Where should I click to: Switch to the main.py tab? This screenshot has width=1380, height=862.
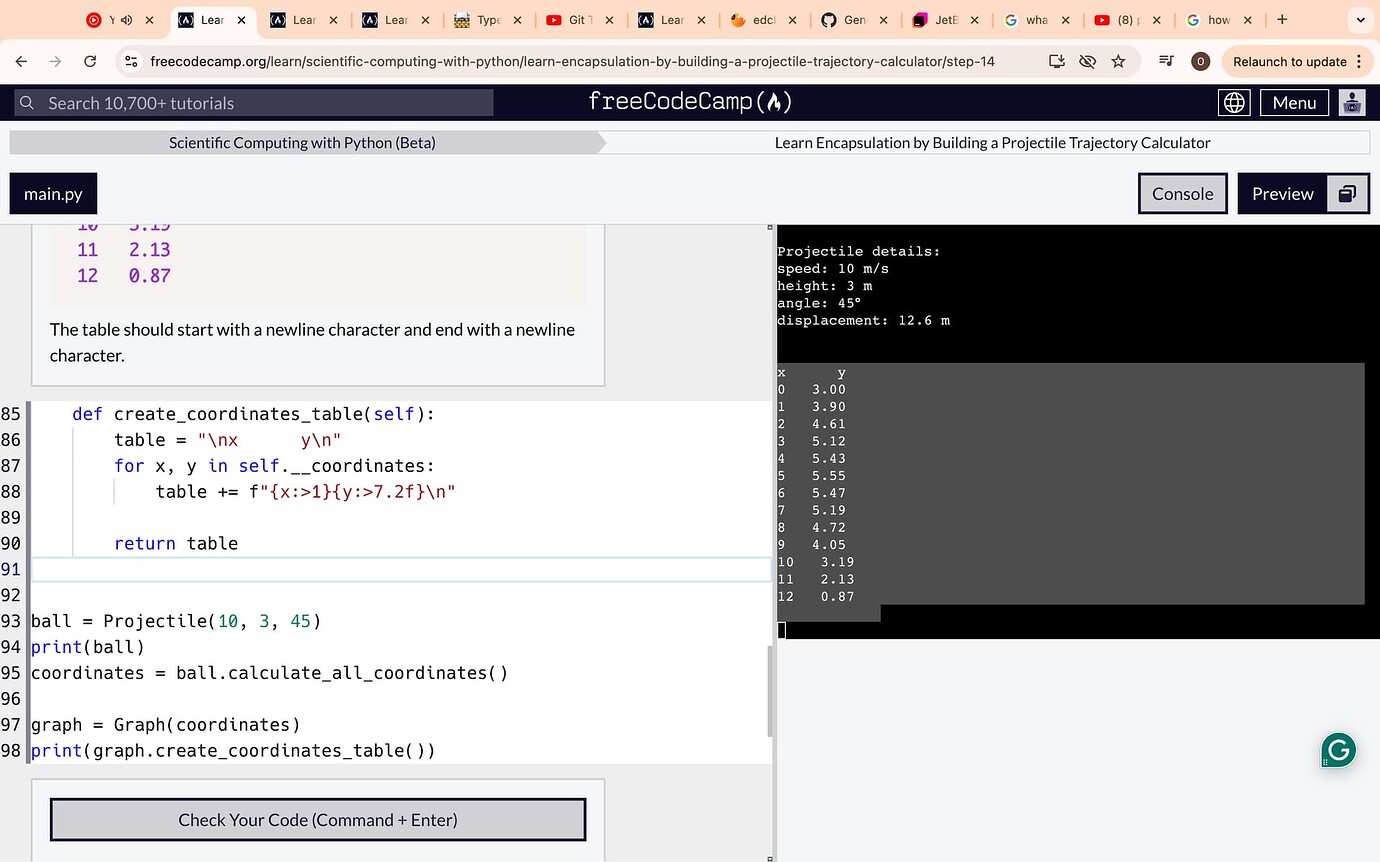(52, 193)
